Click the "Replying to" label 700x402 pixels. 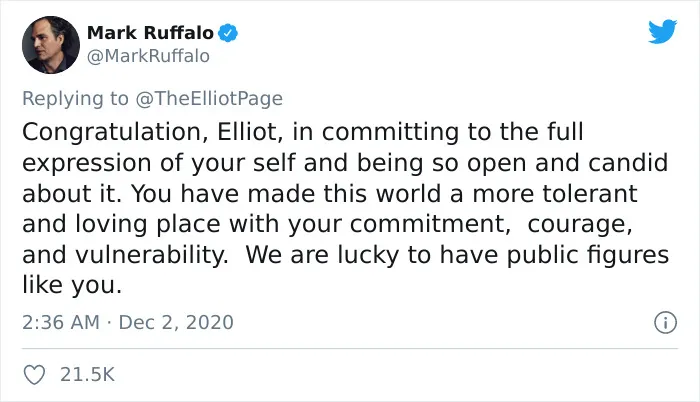pyautogui.click(x=75, y=99)
